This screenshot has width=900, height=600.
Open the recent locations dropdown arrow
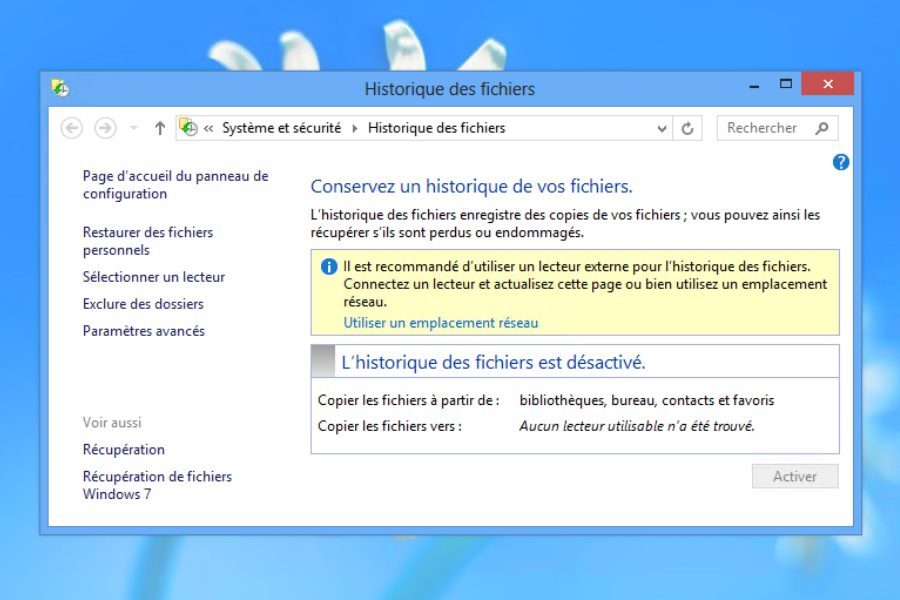[134, 128]
